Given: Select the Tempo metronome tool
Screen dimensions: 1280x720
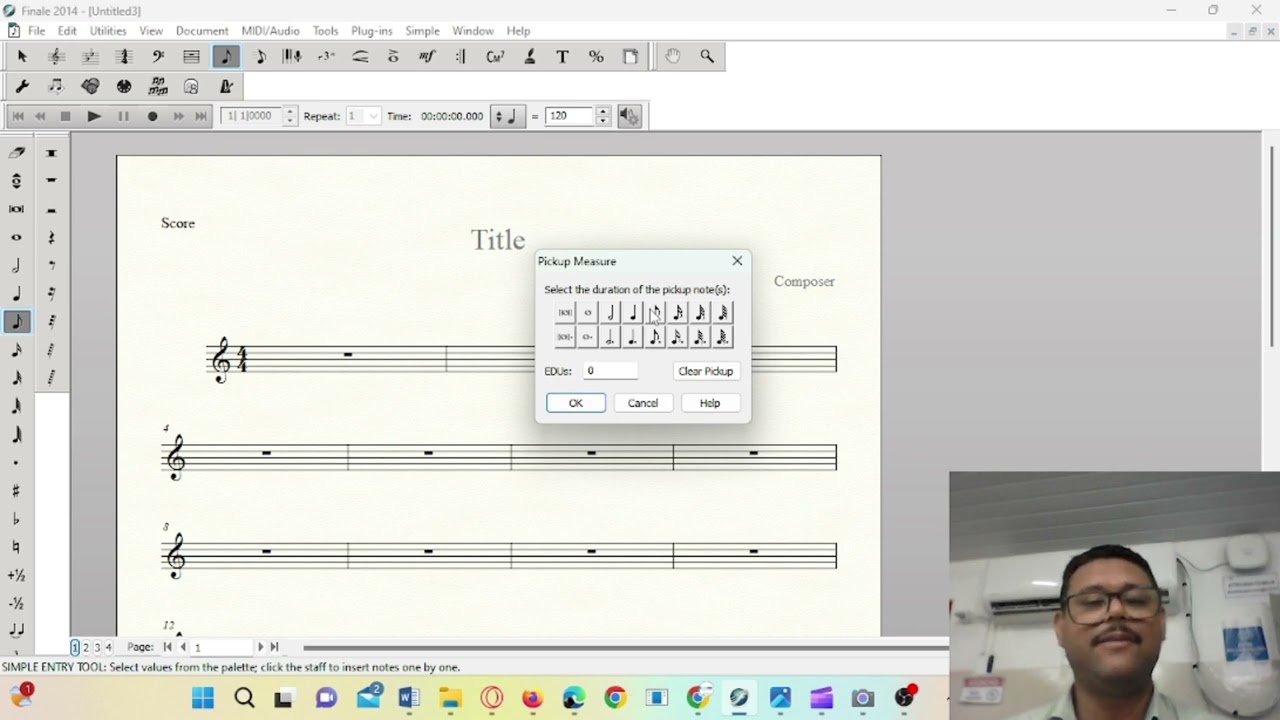Looking at the screenshot, I should (226, 87).
